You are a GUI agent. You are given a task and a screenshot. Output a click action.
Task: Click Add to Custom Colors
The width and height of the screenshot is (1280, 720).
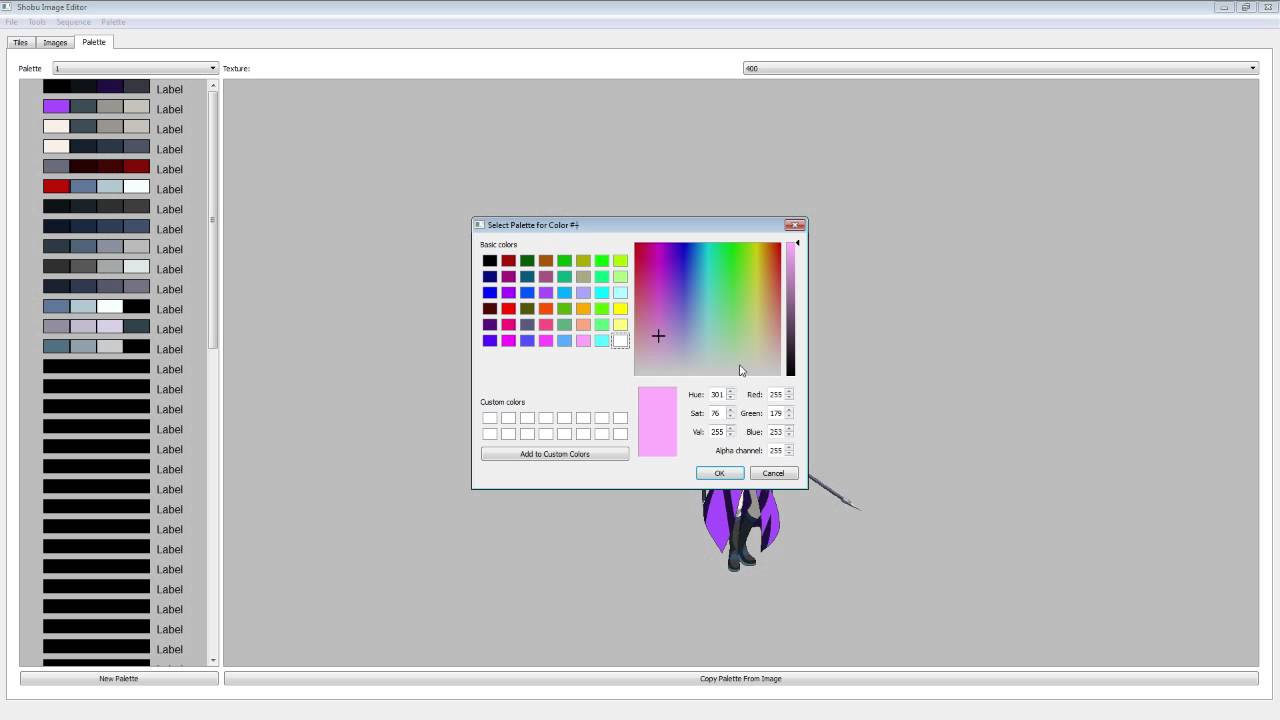pos(555,454)
